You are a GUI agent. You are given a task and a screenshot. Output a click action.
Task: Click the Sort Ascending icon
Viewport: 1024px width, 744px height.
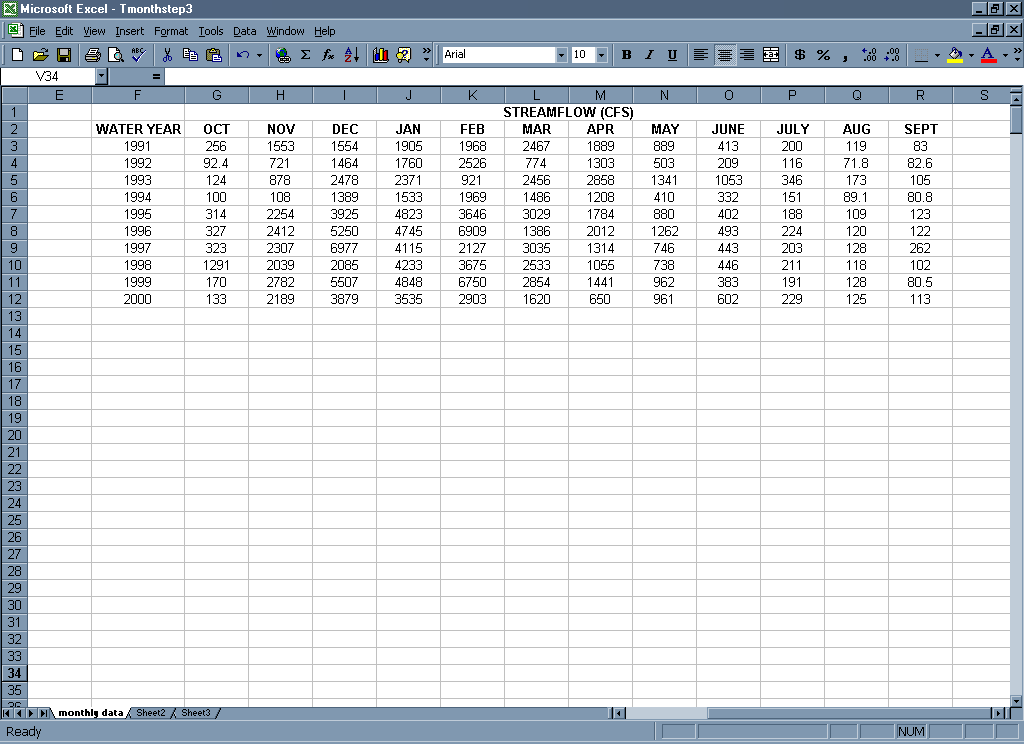click(x=351, y=55)
